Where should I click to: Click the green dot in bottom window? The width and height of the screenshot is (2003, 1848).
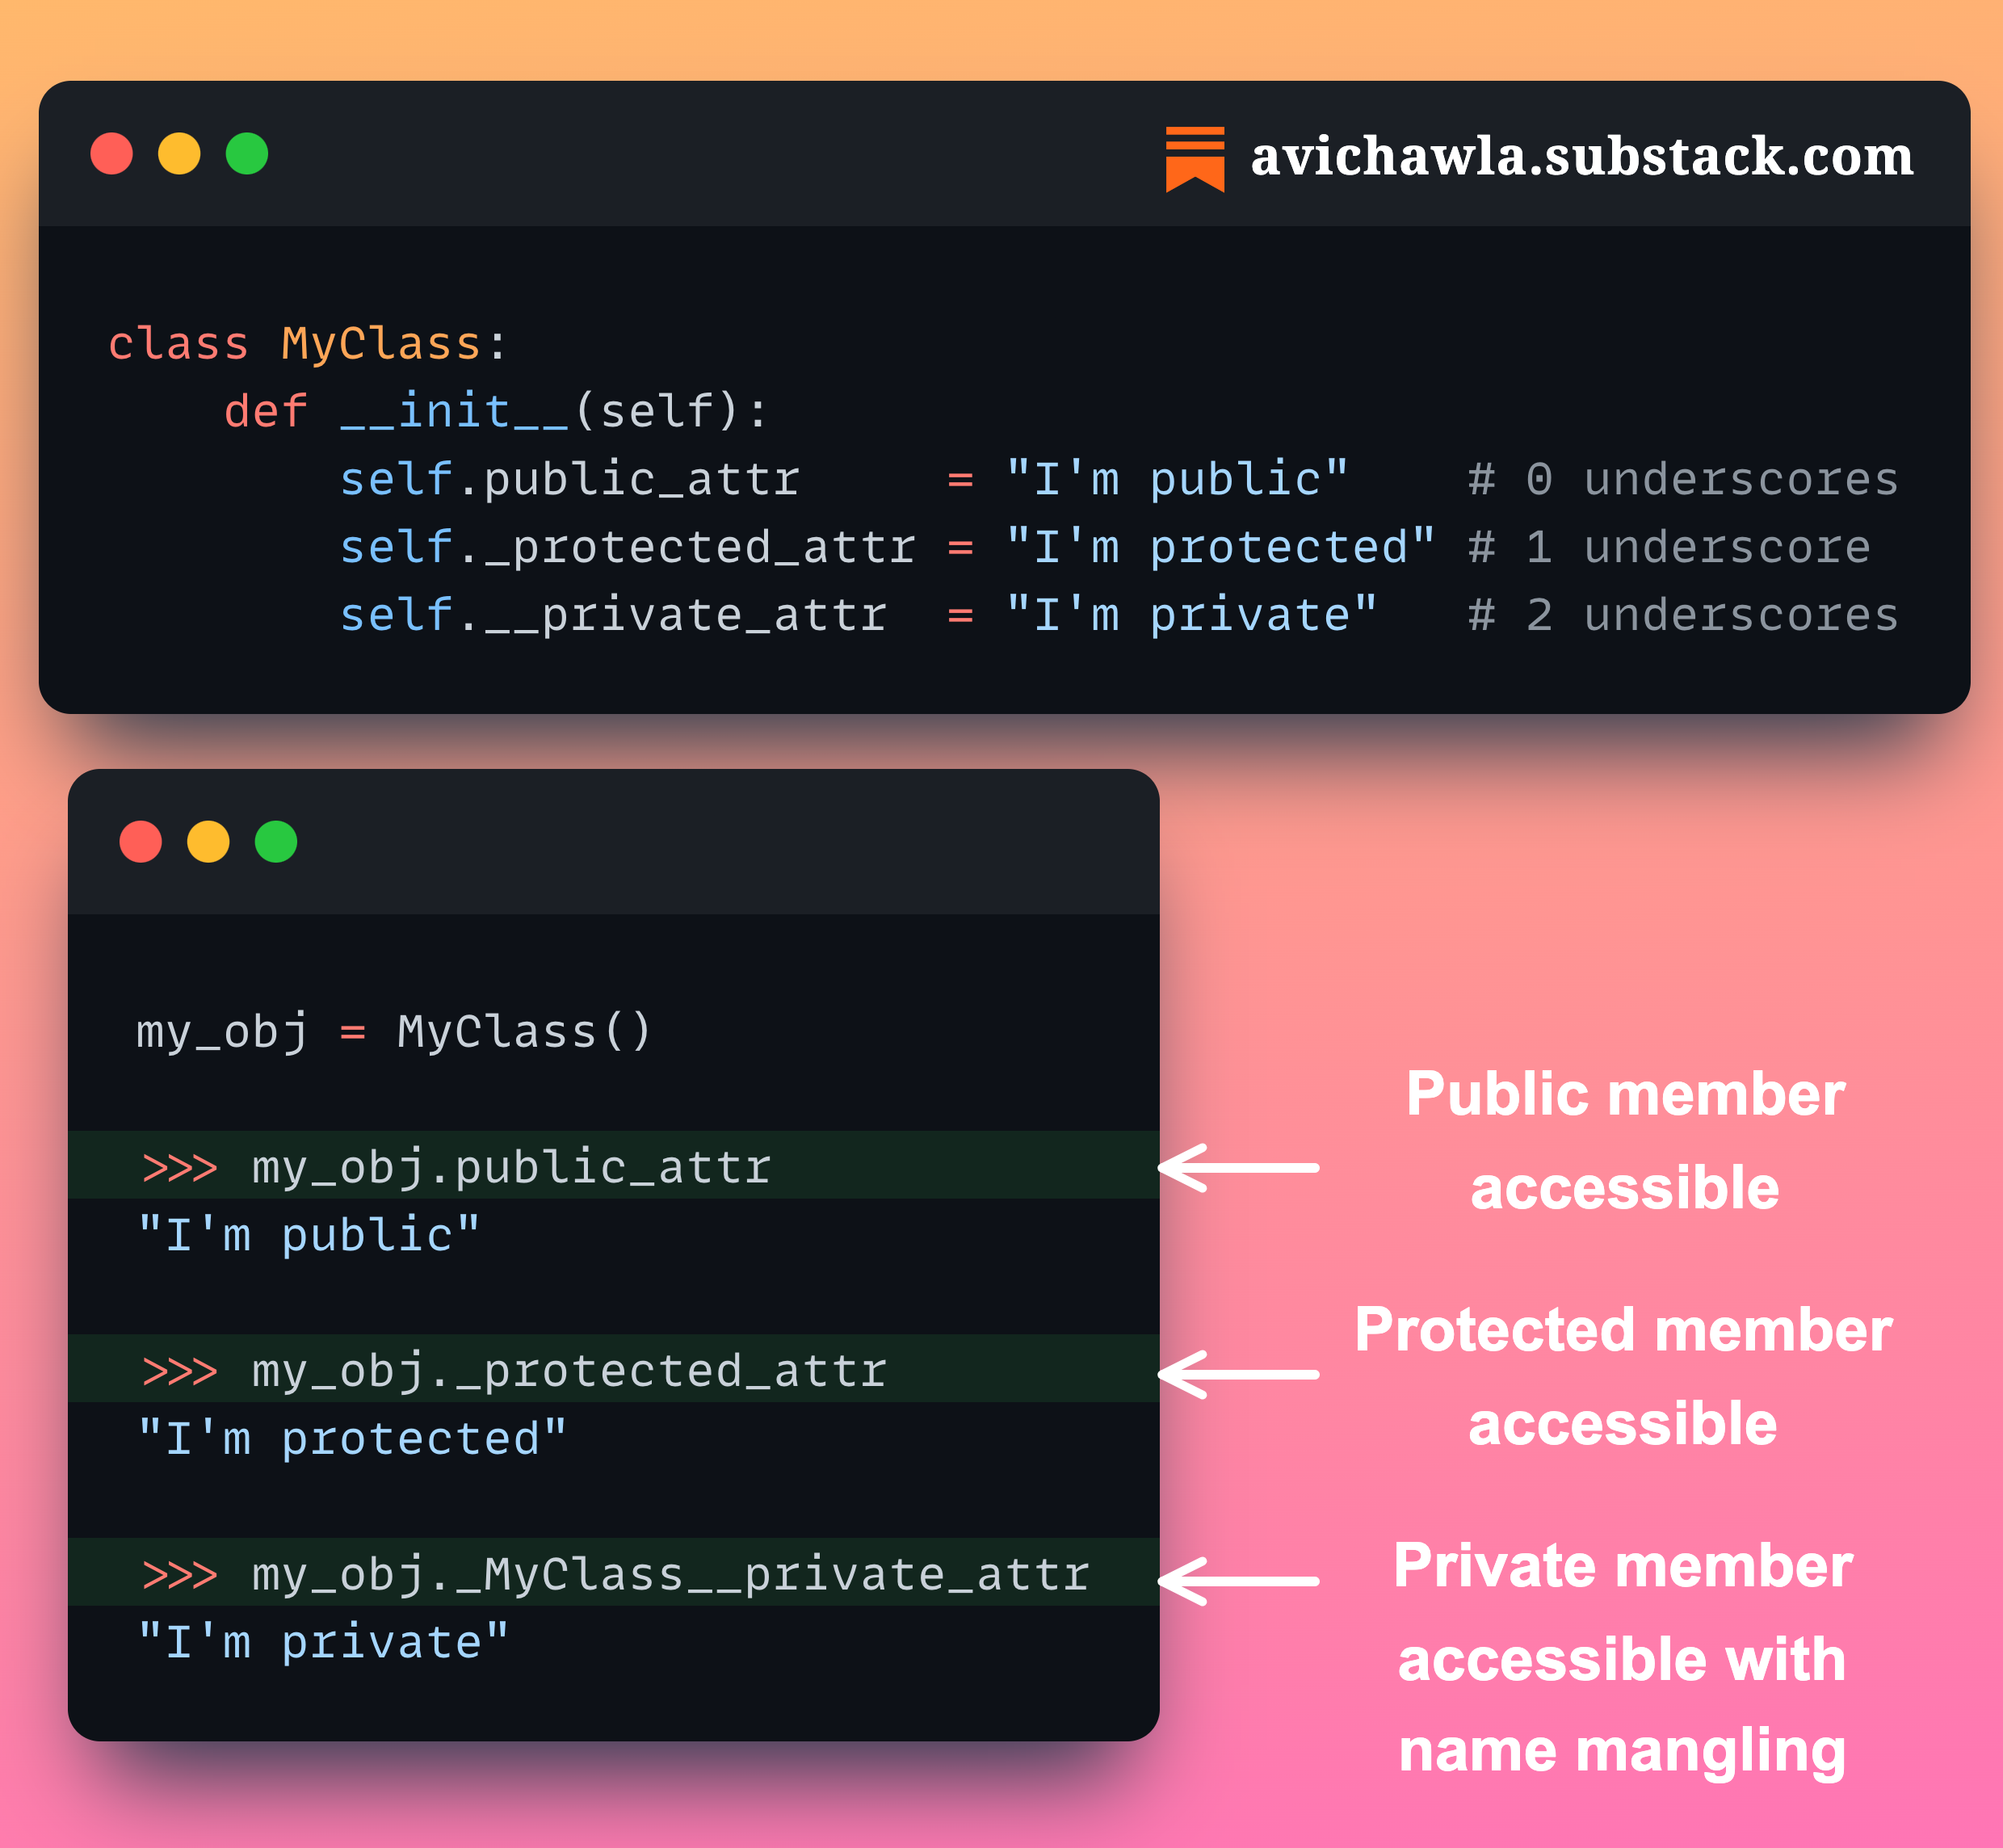point(276,841)
